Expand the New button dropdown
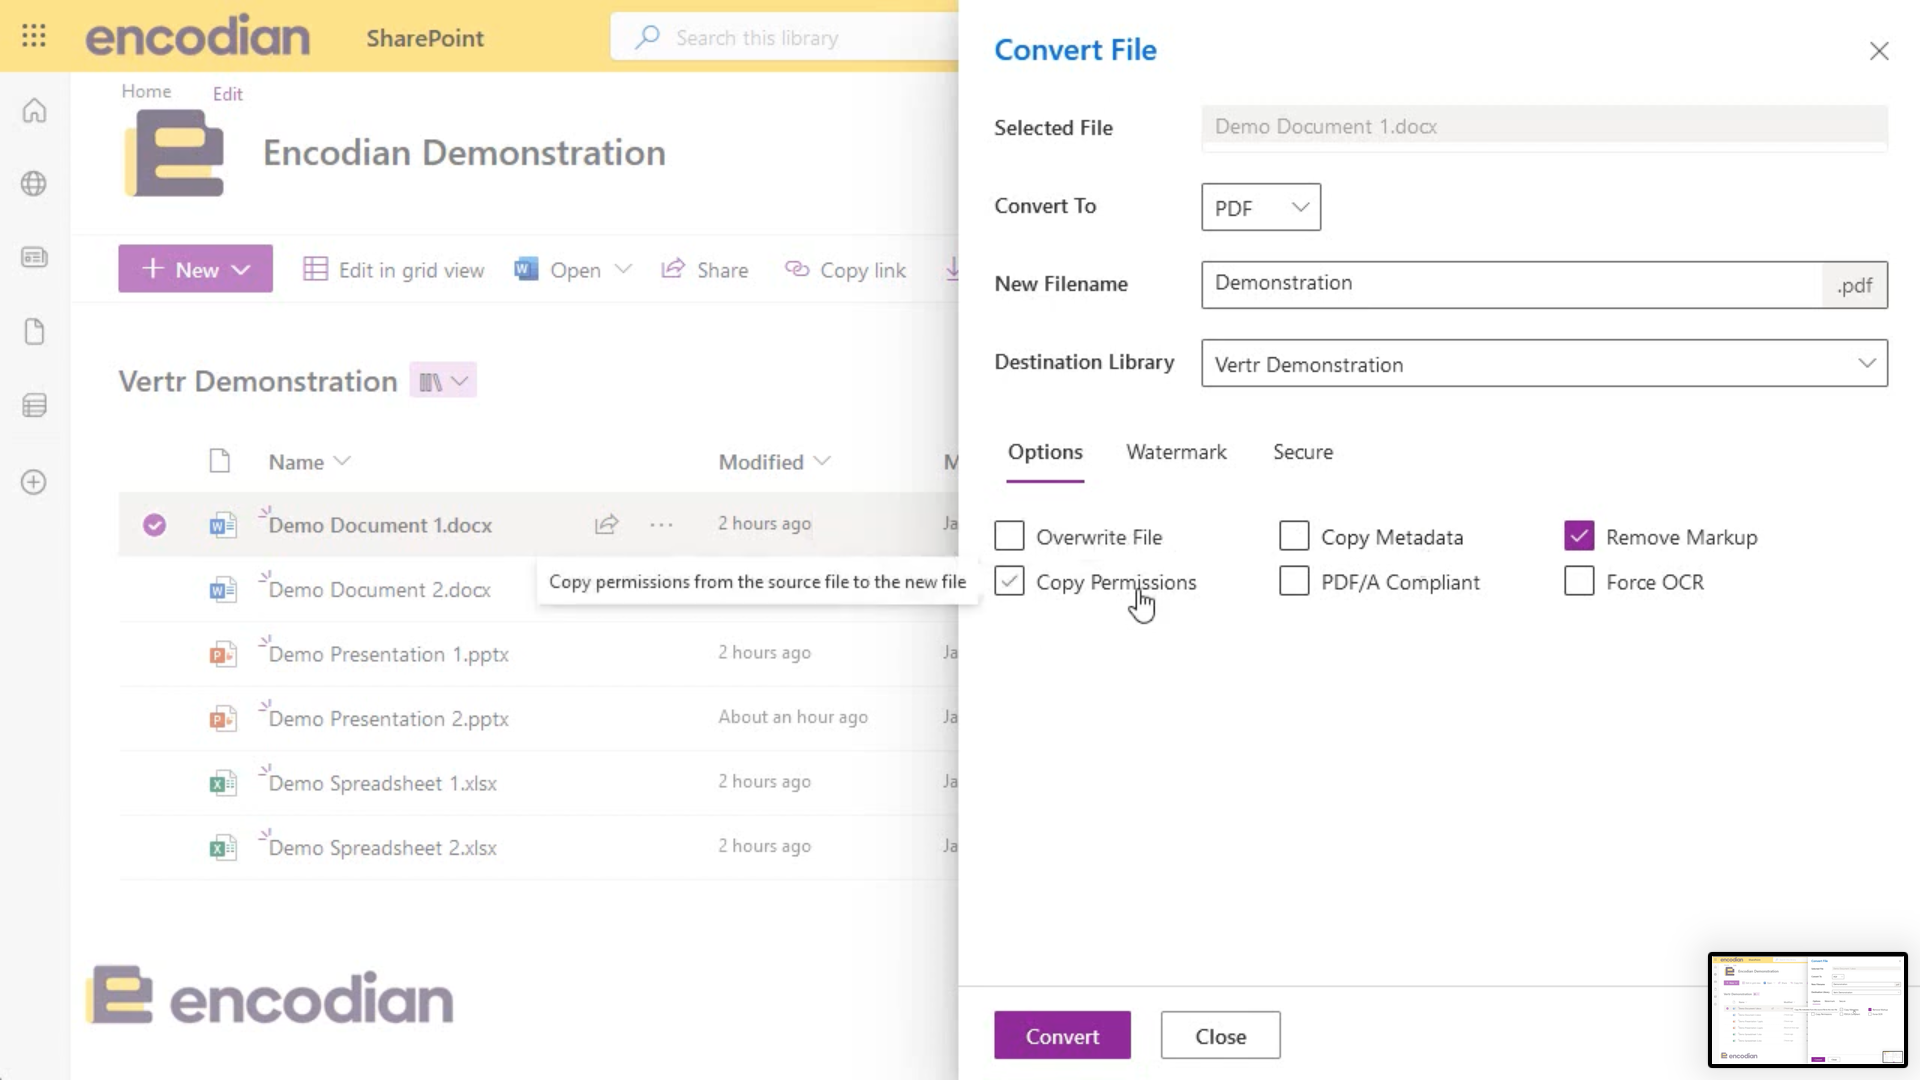Image resolution: width=1920 pixels, height=1080 pixels. (241, 270)
